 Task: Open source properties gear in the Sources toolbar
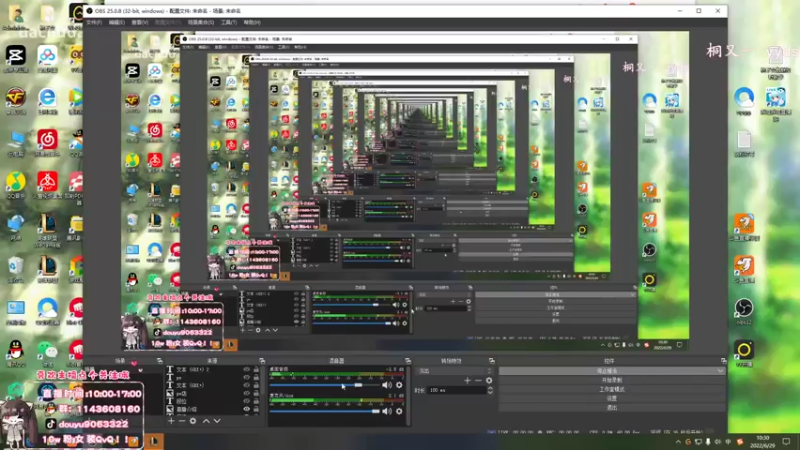(193, 421)
